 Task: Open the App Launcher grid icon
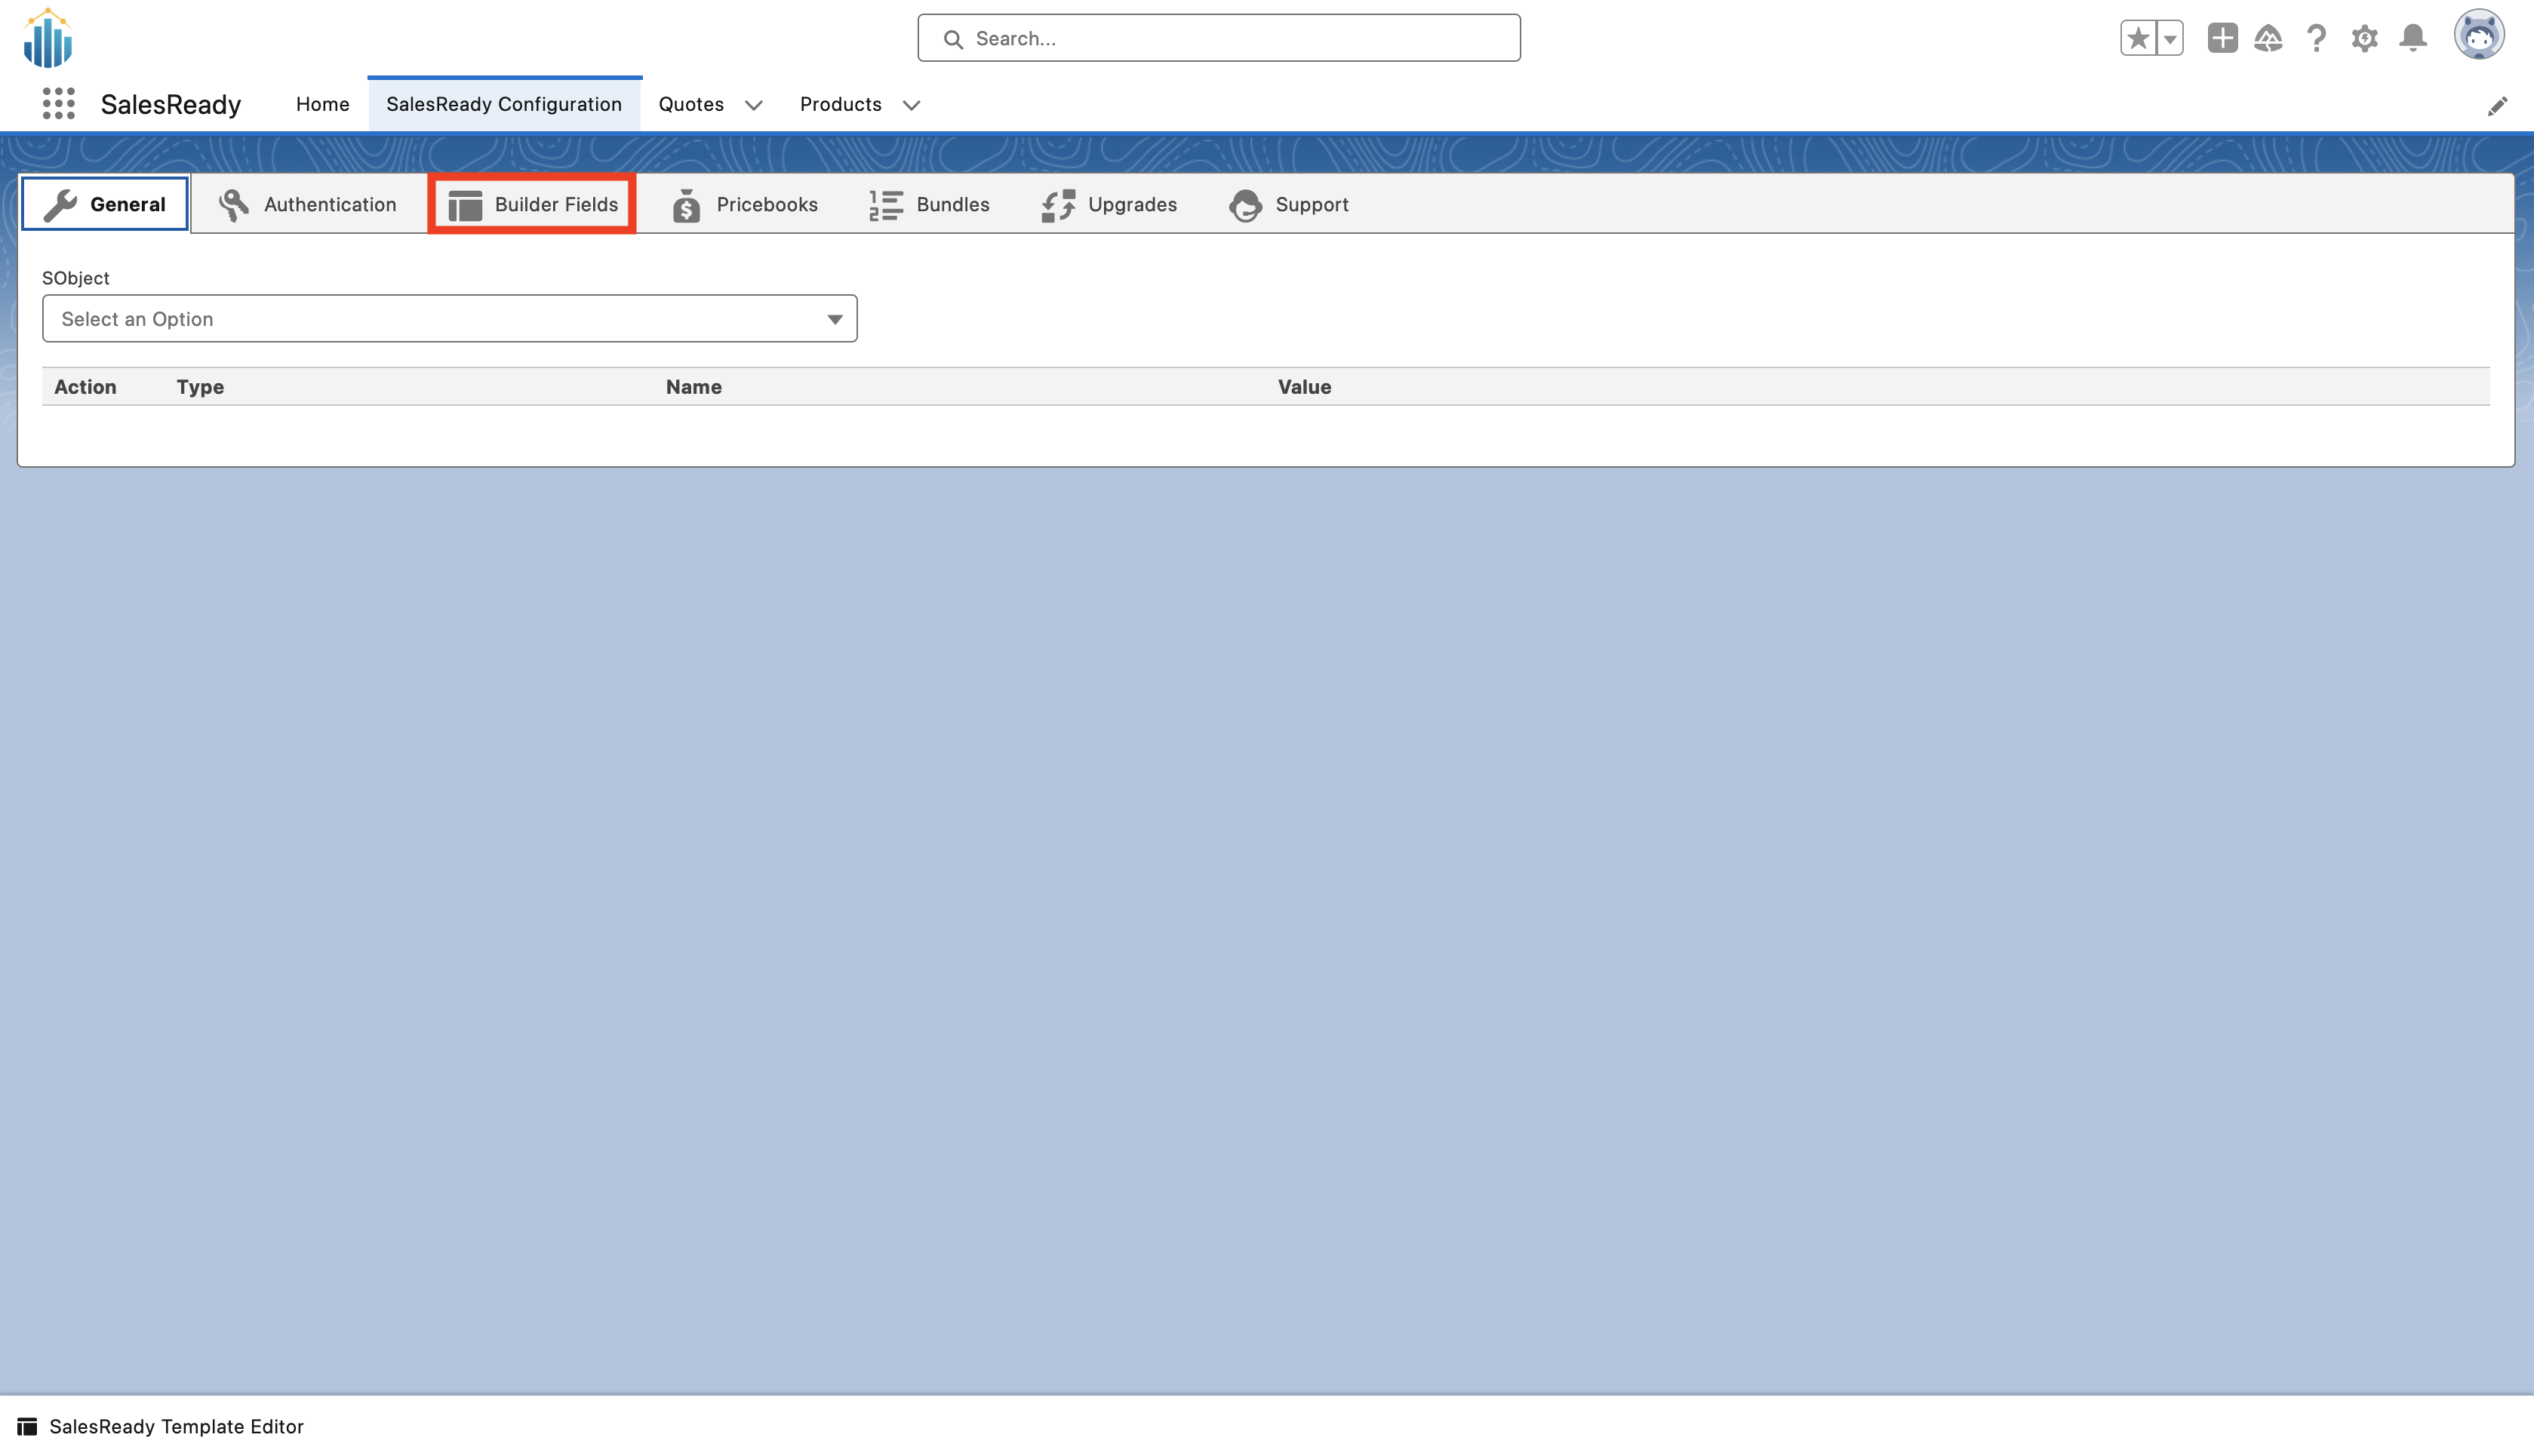[59, 104]
